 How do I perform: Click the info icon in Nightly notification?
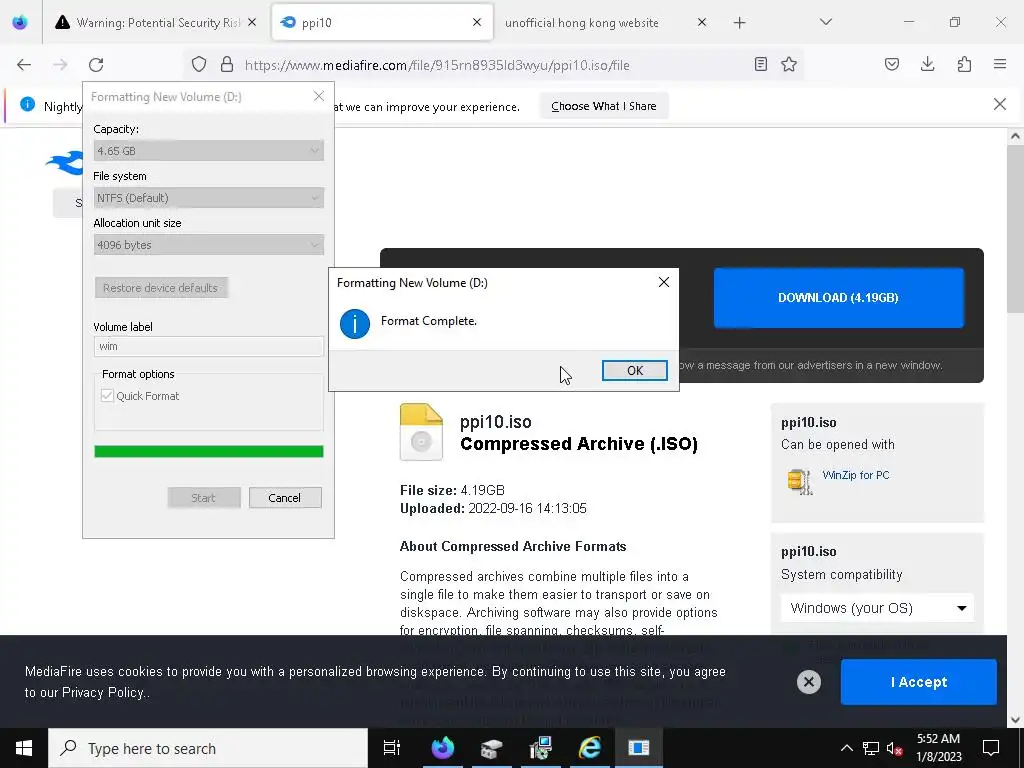pyautogui.click(x=27, y=104)
